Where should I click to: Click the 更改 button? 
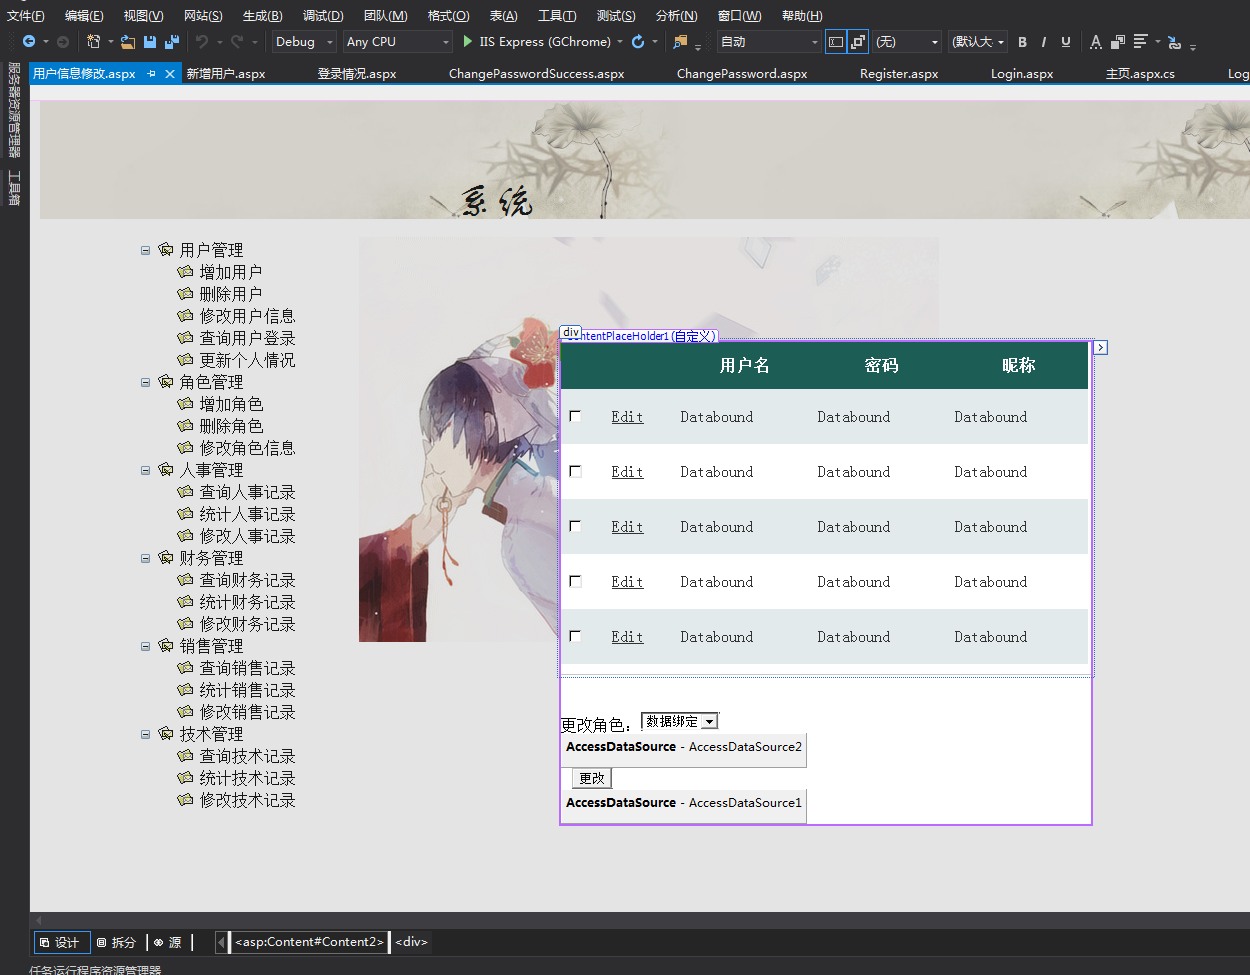(x=591, y=778)
